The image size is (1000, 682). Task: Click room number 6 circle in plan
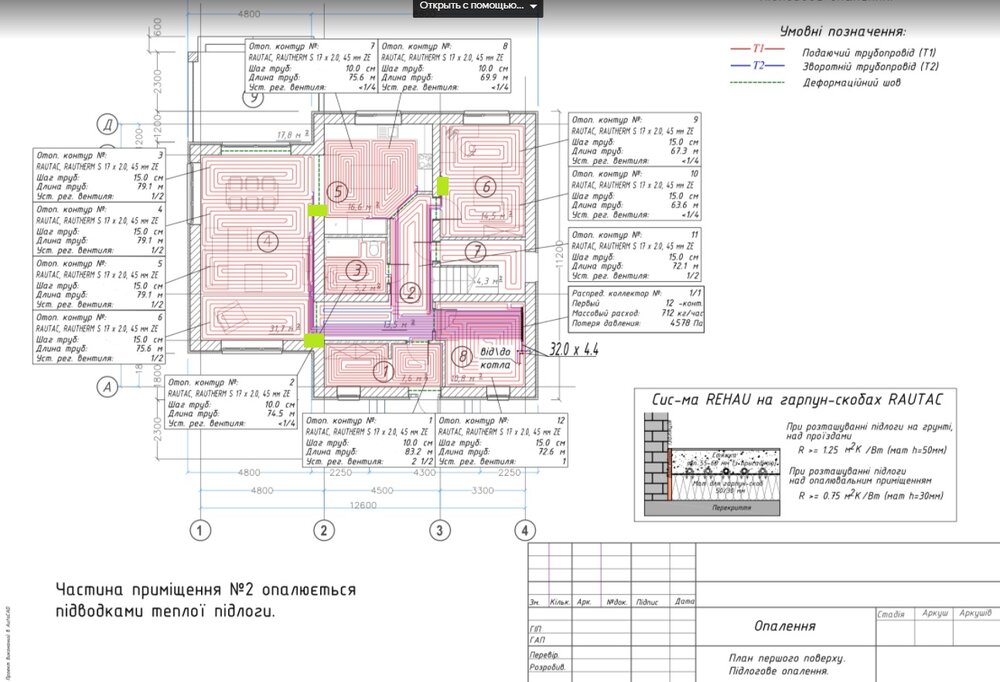pos(486,186)
